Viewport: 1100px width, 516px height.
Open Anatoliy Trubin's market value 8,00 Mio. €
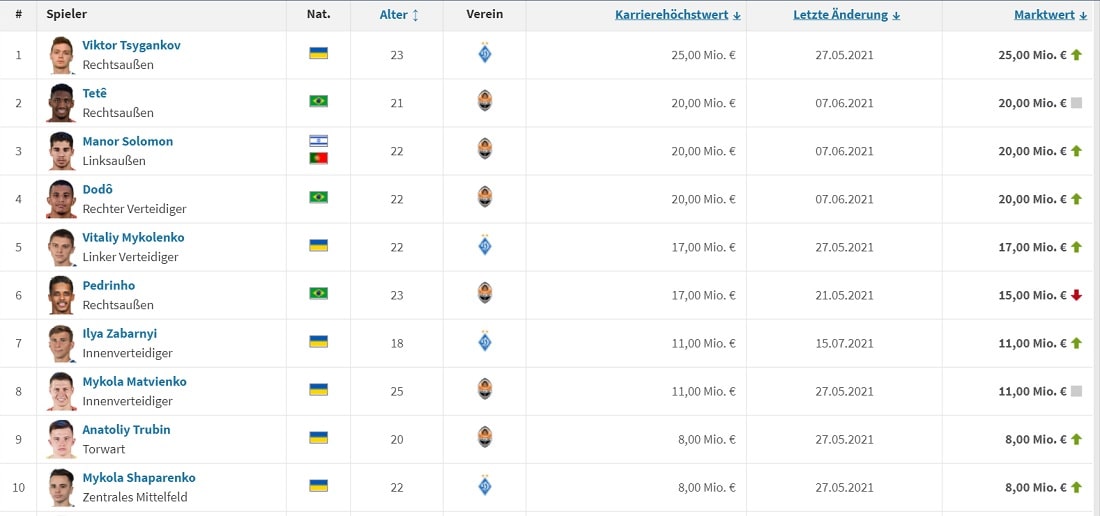click(1032, 439)
